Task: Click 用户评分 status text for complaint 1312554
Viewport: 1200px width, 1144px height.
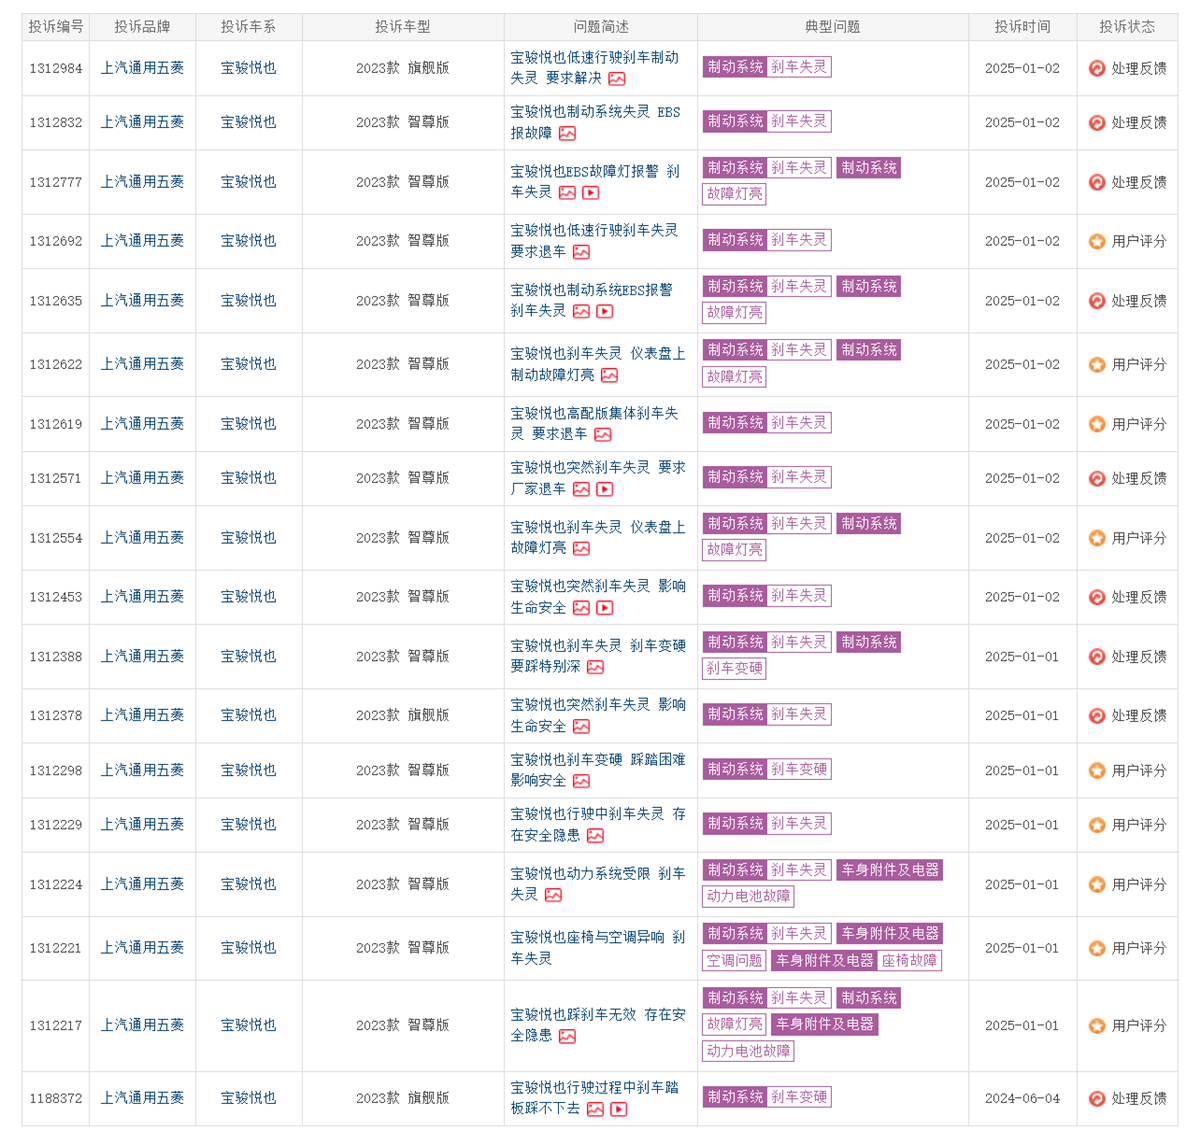Action: (1139, 538)
